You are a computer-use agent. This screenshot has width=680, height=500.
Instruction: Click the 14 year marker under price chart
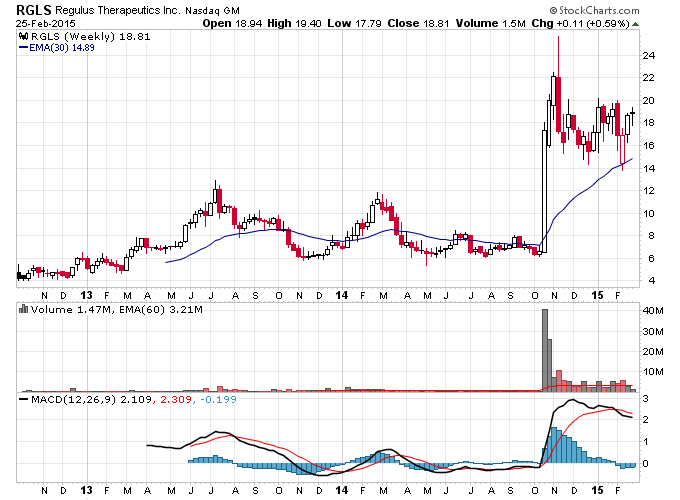coord(342,295)
